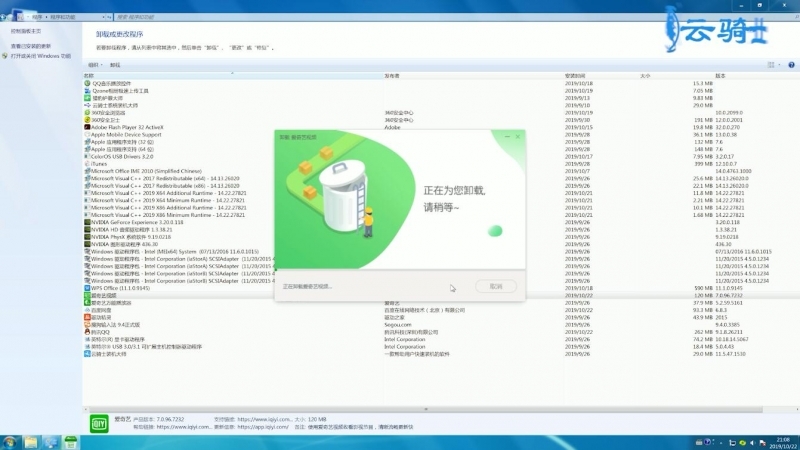Select Apple 应用程序支持 (64 位) row
800x450 pixels.
[441, 149]
